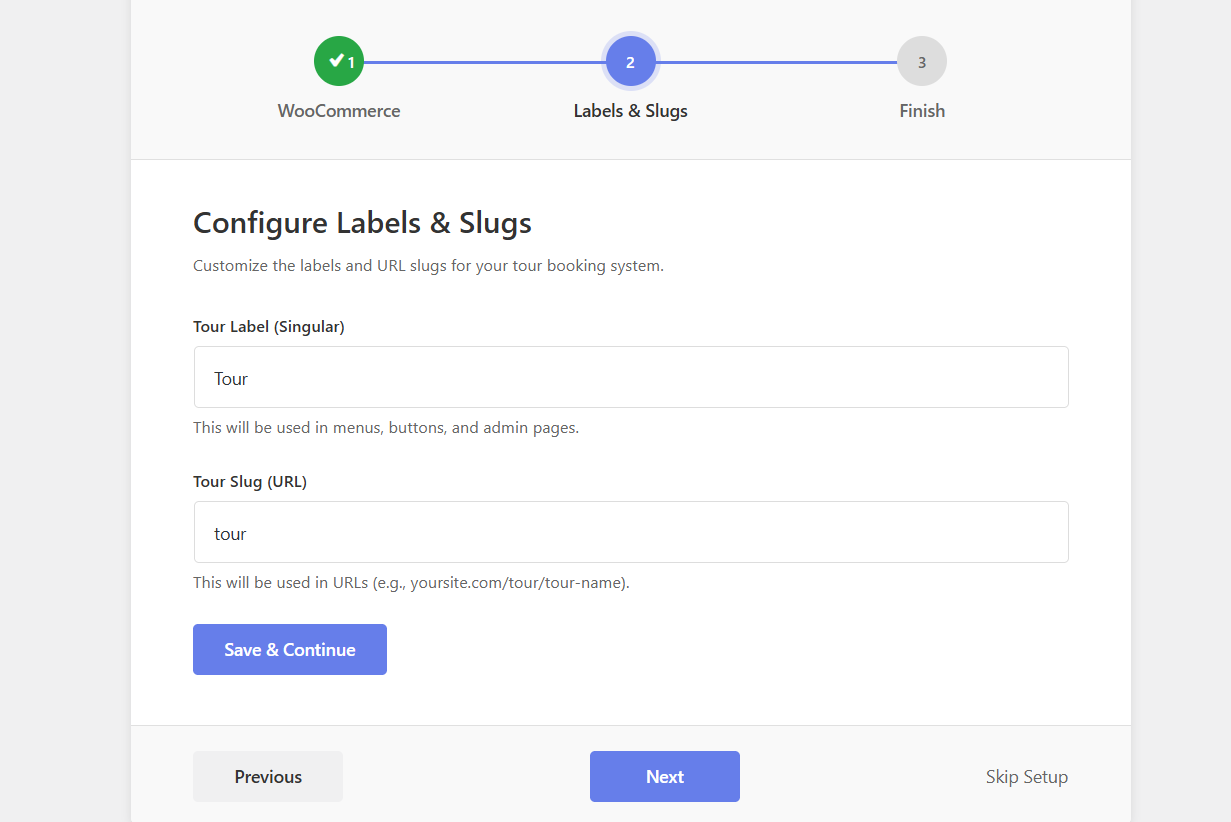Viewport: 1231px width, 822px height.
Task: Click the Skip Setup link
Action: [x=1026, y=777]
